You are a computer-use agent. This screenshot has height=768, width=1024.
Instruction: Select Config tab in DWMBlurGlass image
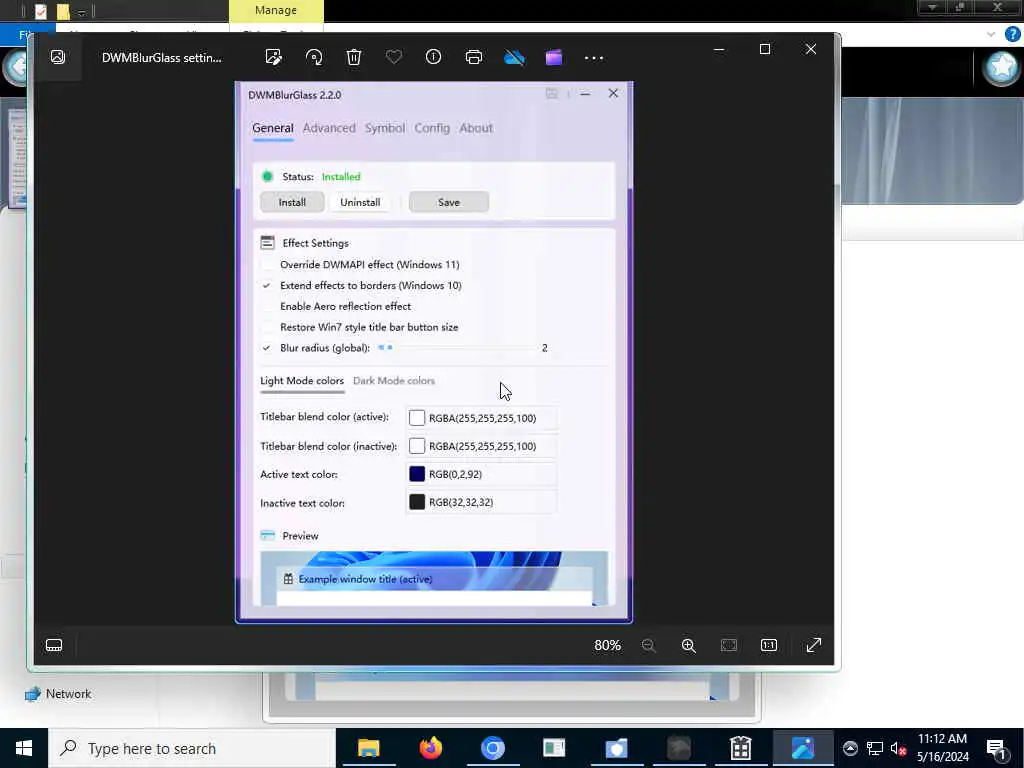click(x=432, y=128)
